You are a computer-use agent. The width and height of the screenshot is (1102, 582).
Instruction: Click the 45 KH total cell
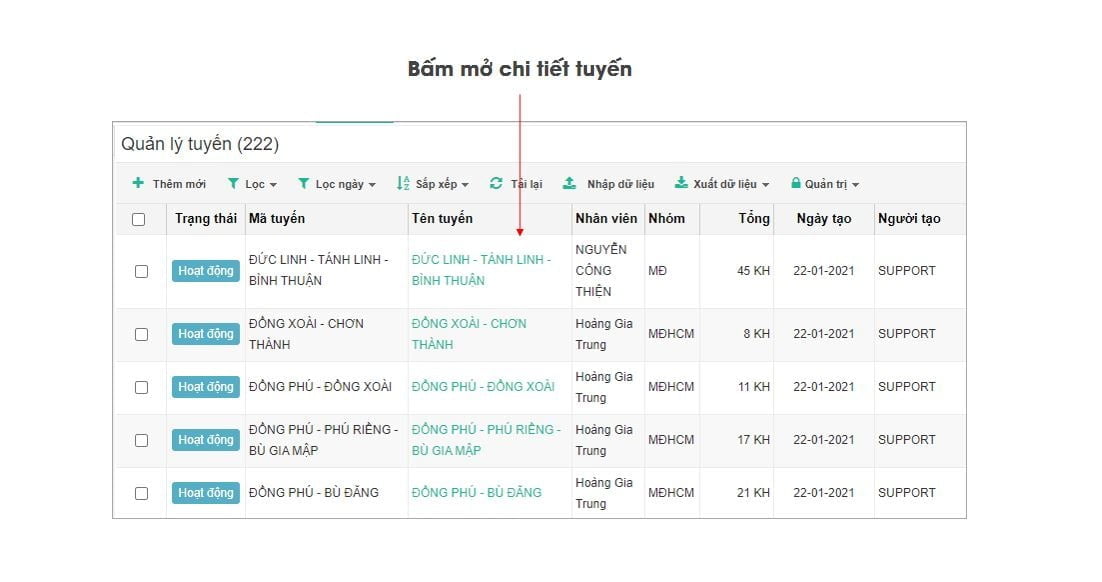coord(753,271)
